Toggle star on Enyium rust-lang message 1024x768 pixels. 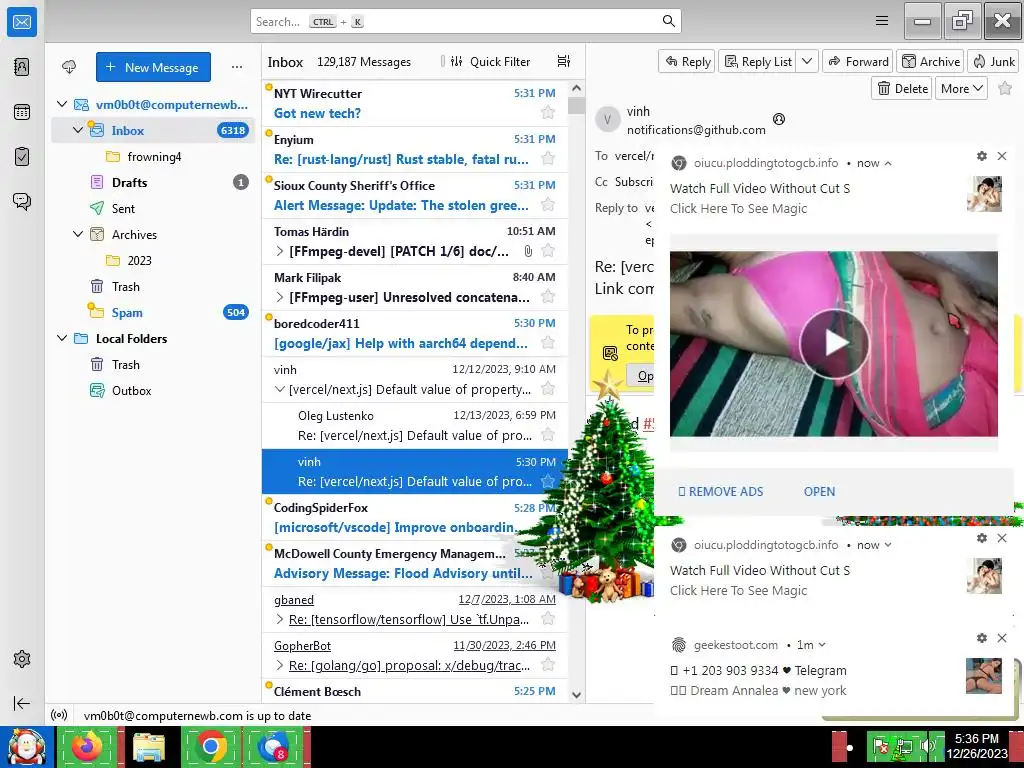pyautogui.click(x=548, y=159)
